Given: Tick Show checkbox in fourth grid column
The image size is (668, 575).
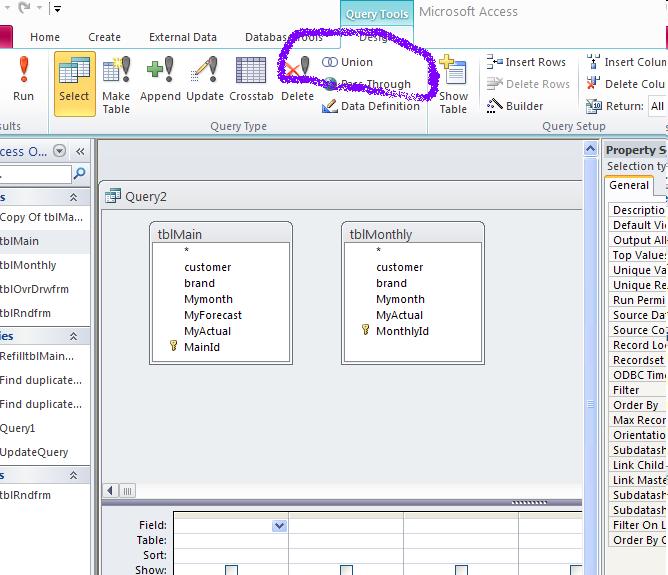Looking at the screenshot, I should pos(576,570).
